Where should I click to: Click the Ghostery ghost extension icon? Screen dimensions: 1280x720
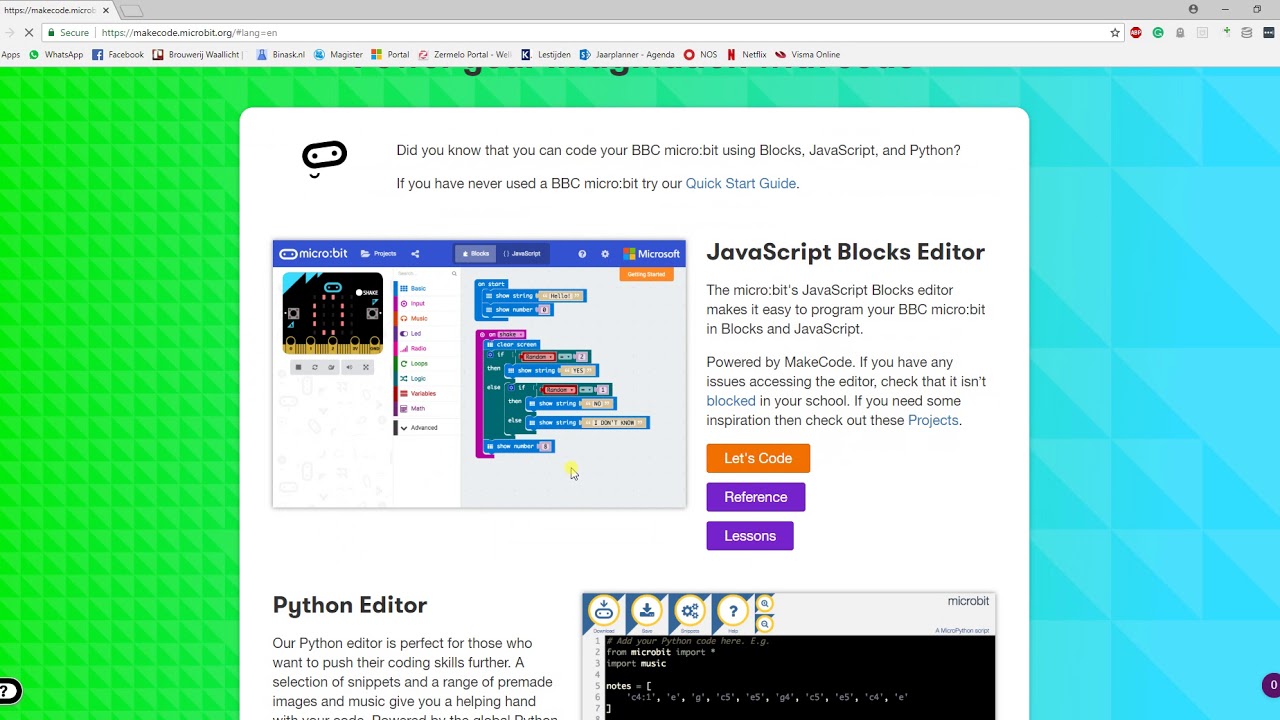click(x=1180, y=33)
